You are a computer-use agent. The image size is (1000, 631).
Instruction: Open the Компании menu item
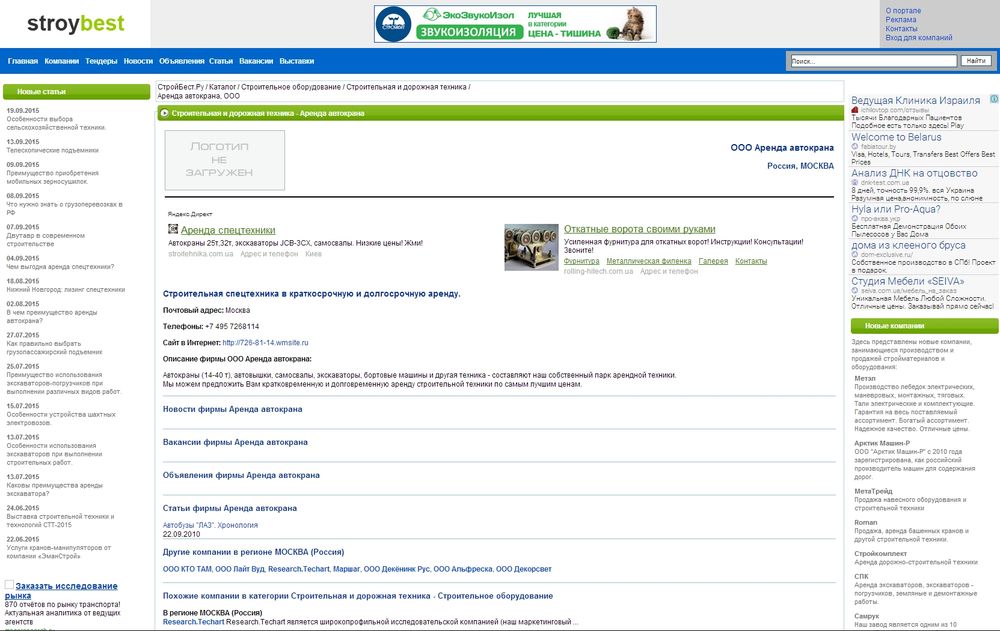tap(62, 61)
